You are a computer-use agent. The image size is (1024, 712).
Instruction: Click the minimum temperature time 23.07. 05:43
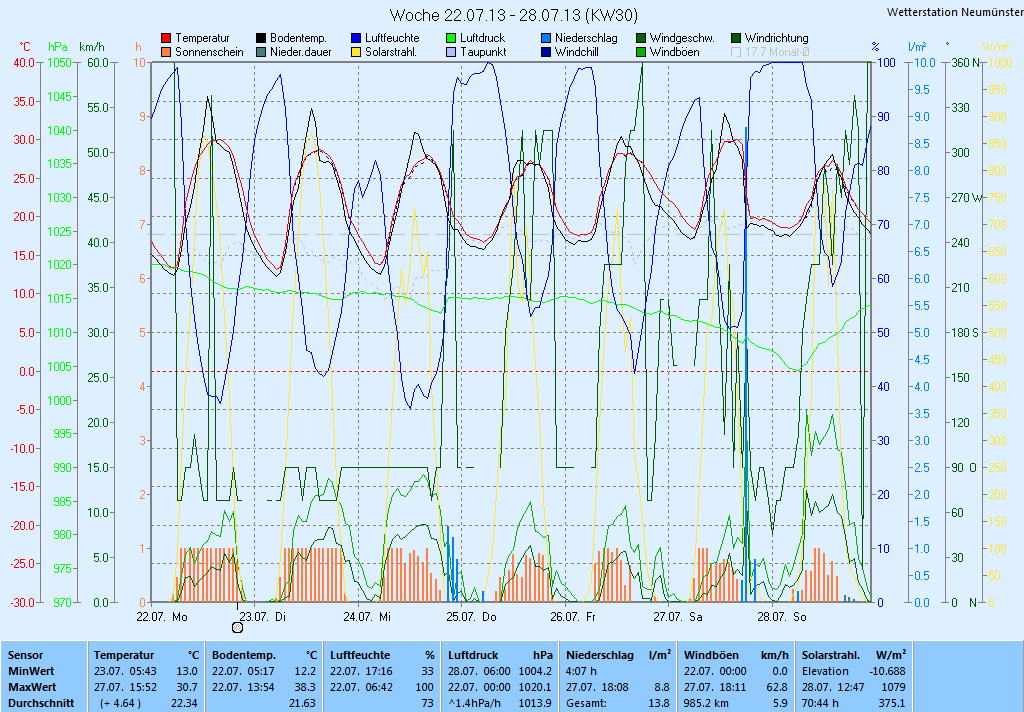125,671
